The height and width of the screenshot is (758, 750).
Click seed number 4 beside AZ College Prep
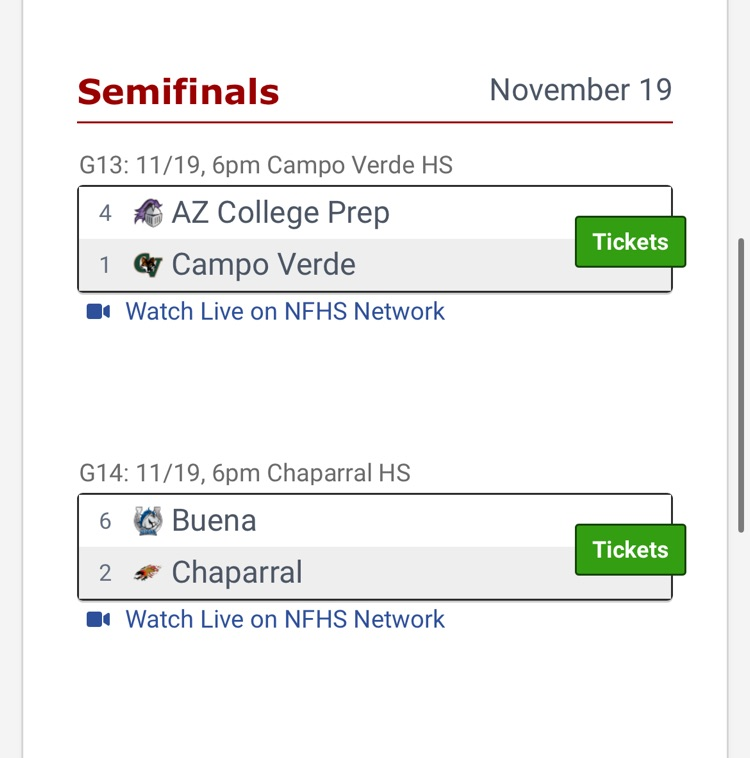(x=105, y=213)
